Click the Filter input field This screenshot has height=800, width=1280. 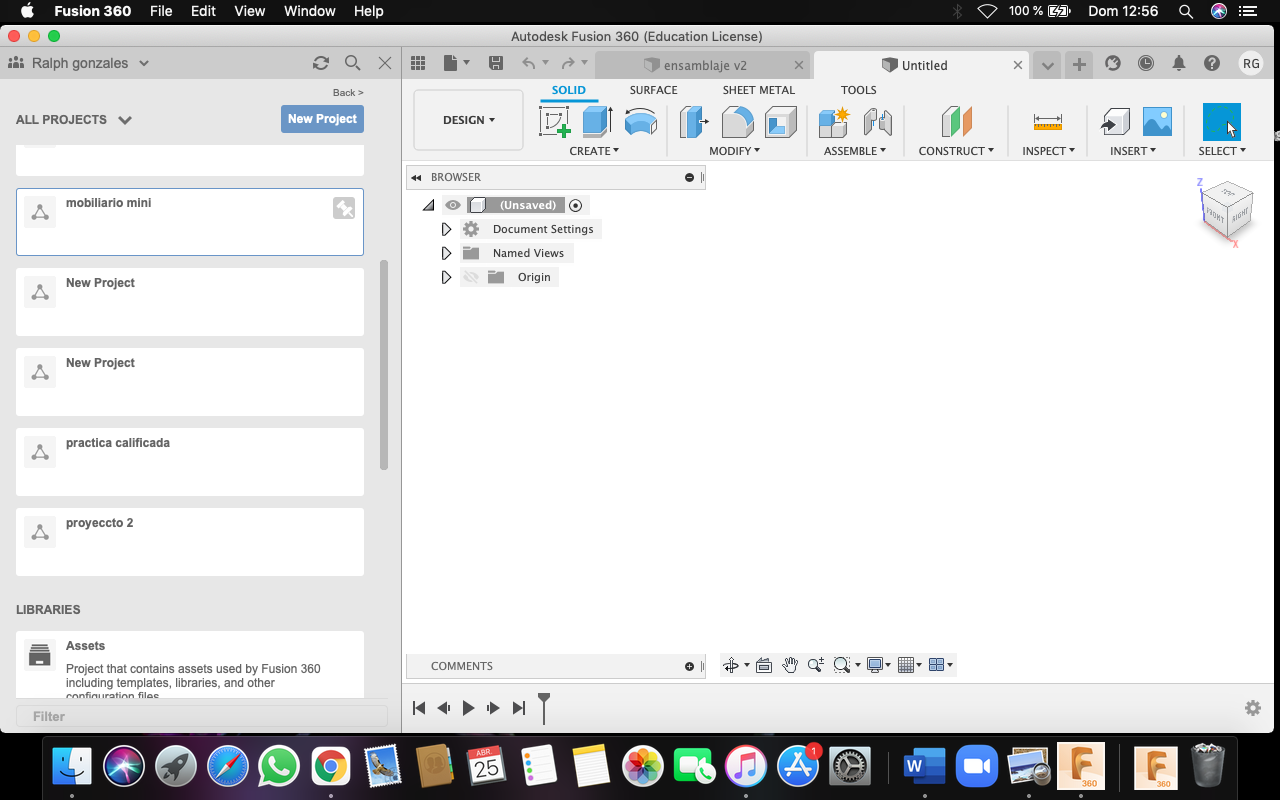click(202, 716)
